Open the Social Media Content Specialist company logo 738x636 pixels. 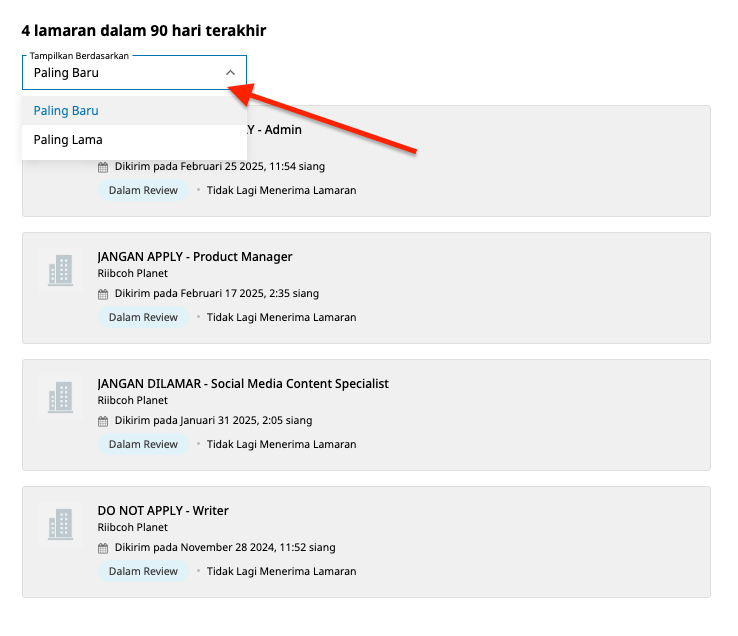click(x=60, y=397)
